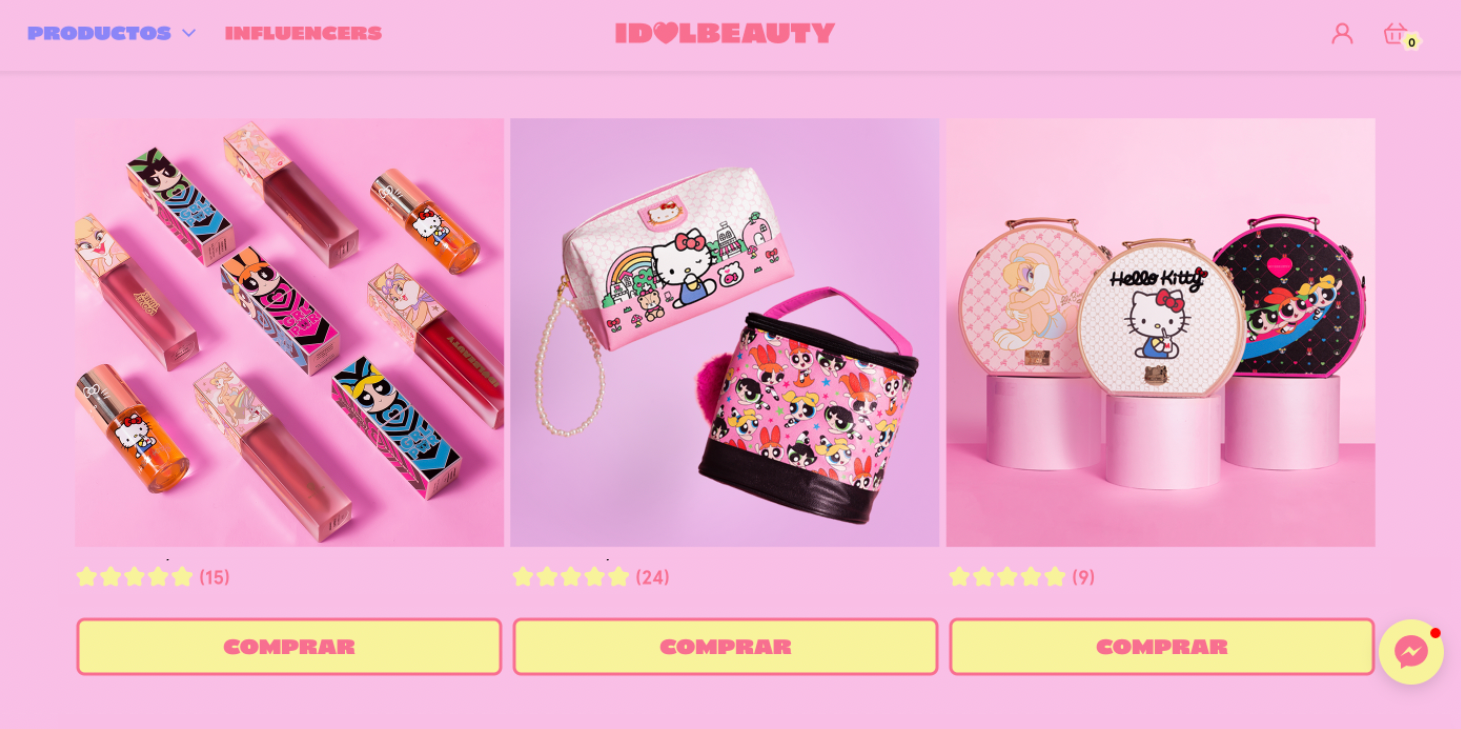Open the shopping basket icon
This screenshot has height=729, width=1461.
pos(1395,33)
